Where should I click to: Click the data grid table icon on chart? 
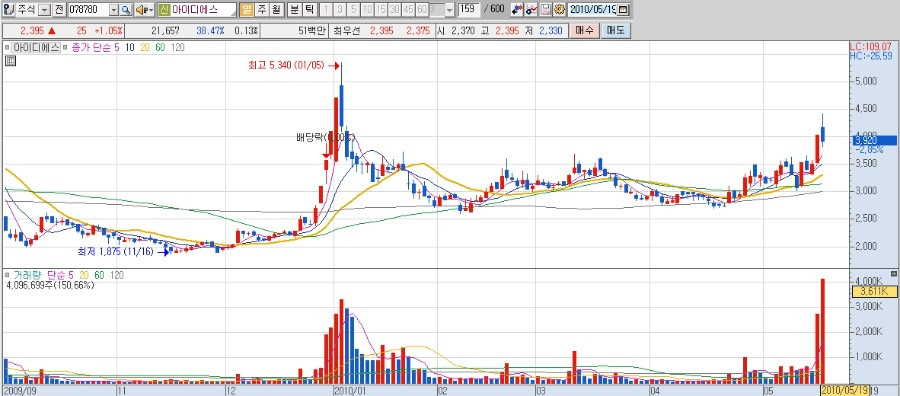point(10,60)
